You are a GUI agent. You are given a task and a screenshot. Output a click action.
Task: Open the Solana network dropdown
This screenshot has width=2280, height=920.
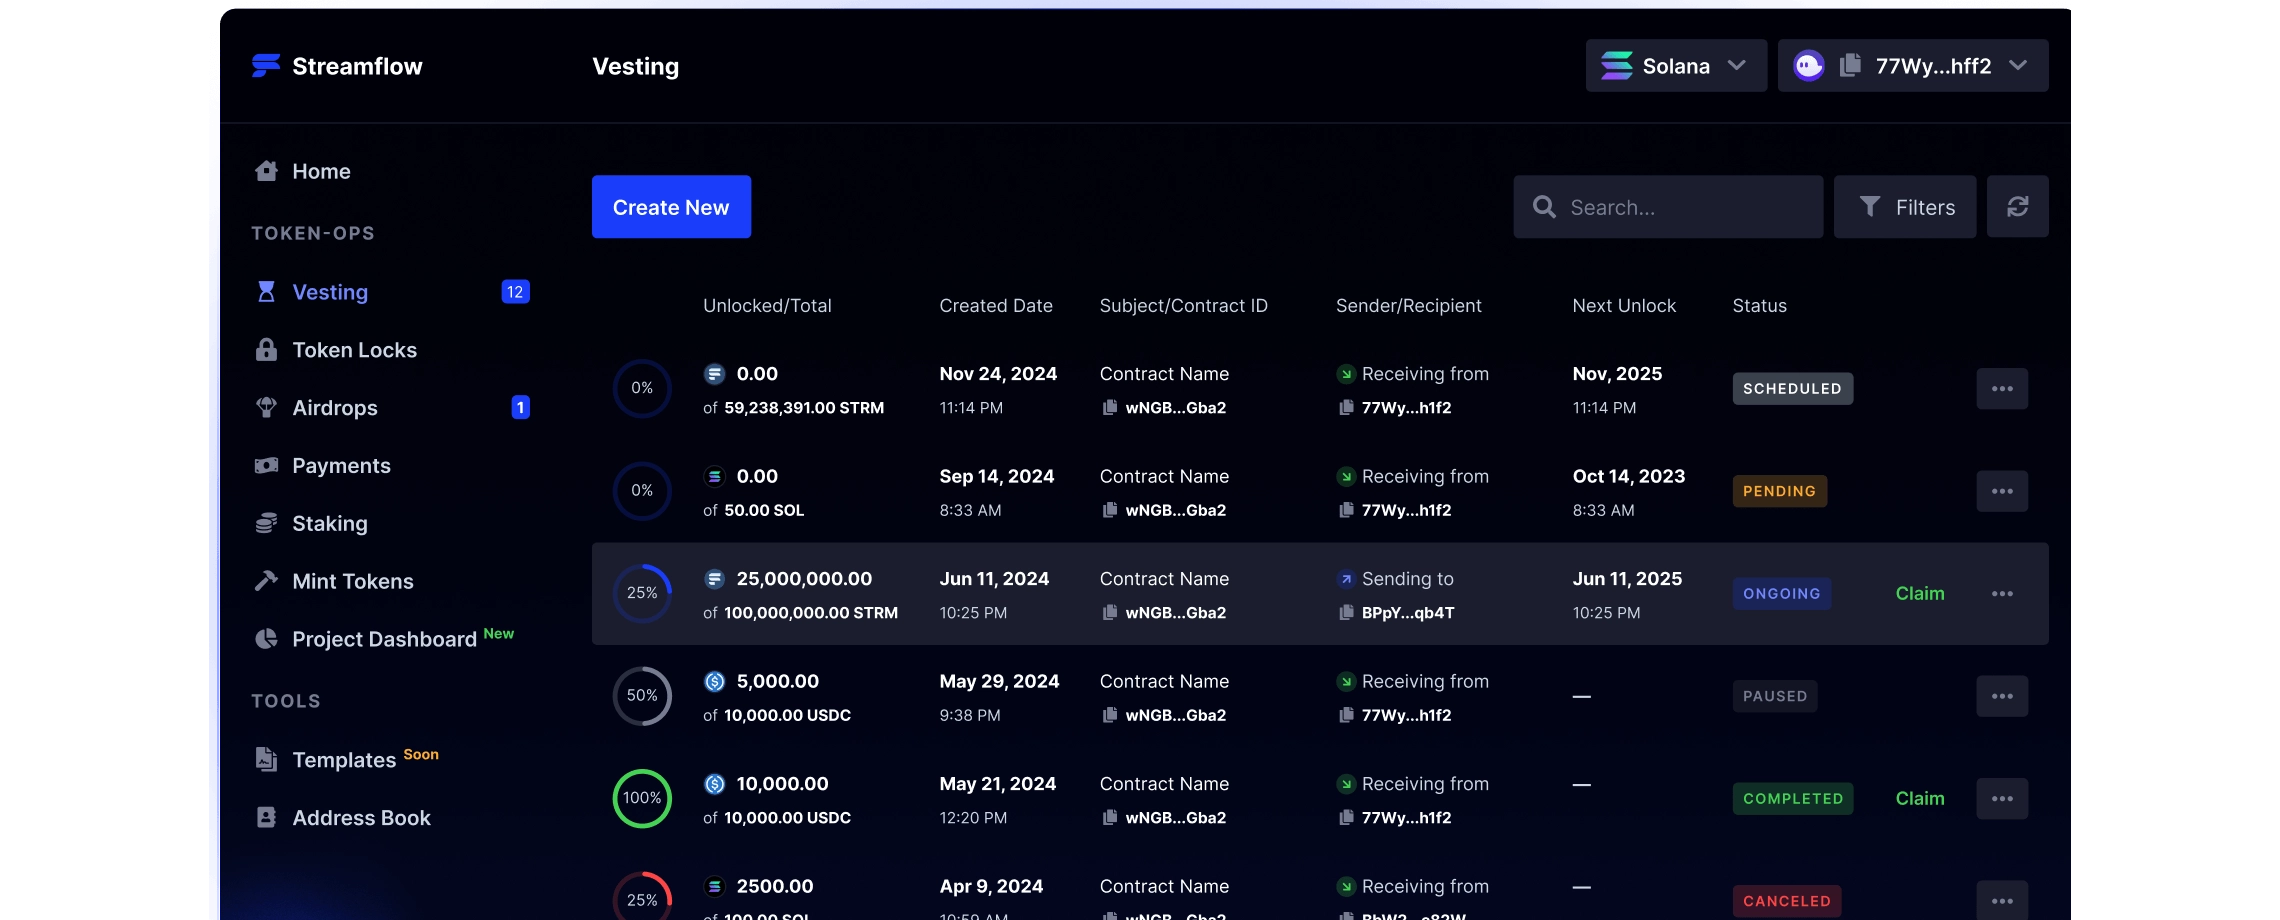(x=1676, y=65)
